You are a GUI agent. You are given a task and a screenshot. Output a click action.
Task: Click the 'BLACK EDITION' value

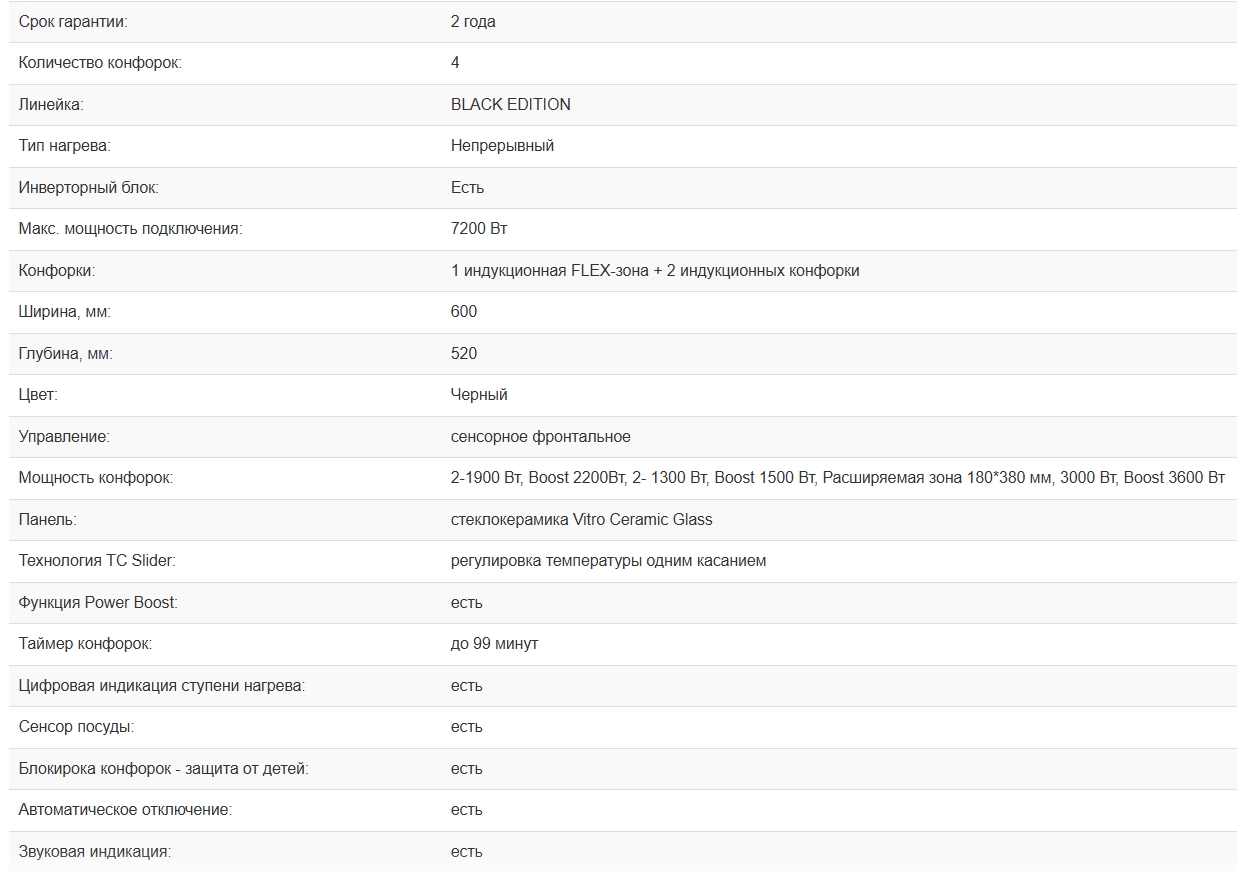pyautogui.click(x=510, y=104)
